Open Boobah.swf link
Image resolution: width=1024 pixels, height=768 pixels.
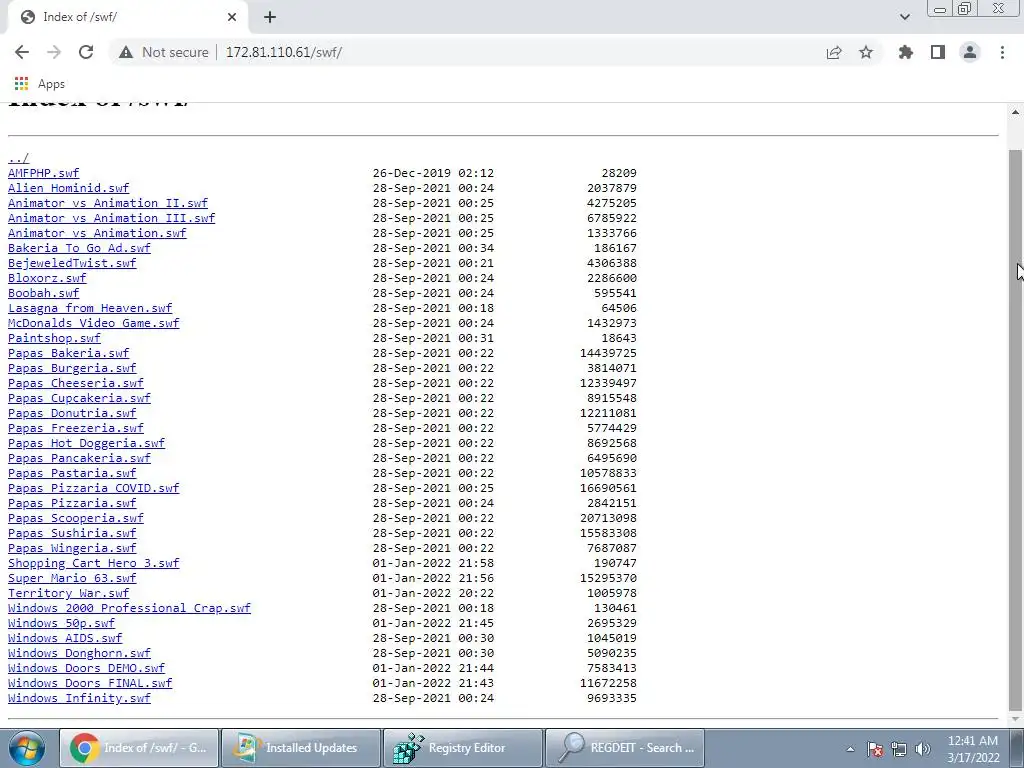pos(43,293)
